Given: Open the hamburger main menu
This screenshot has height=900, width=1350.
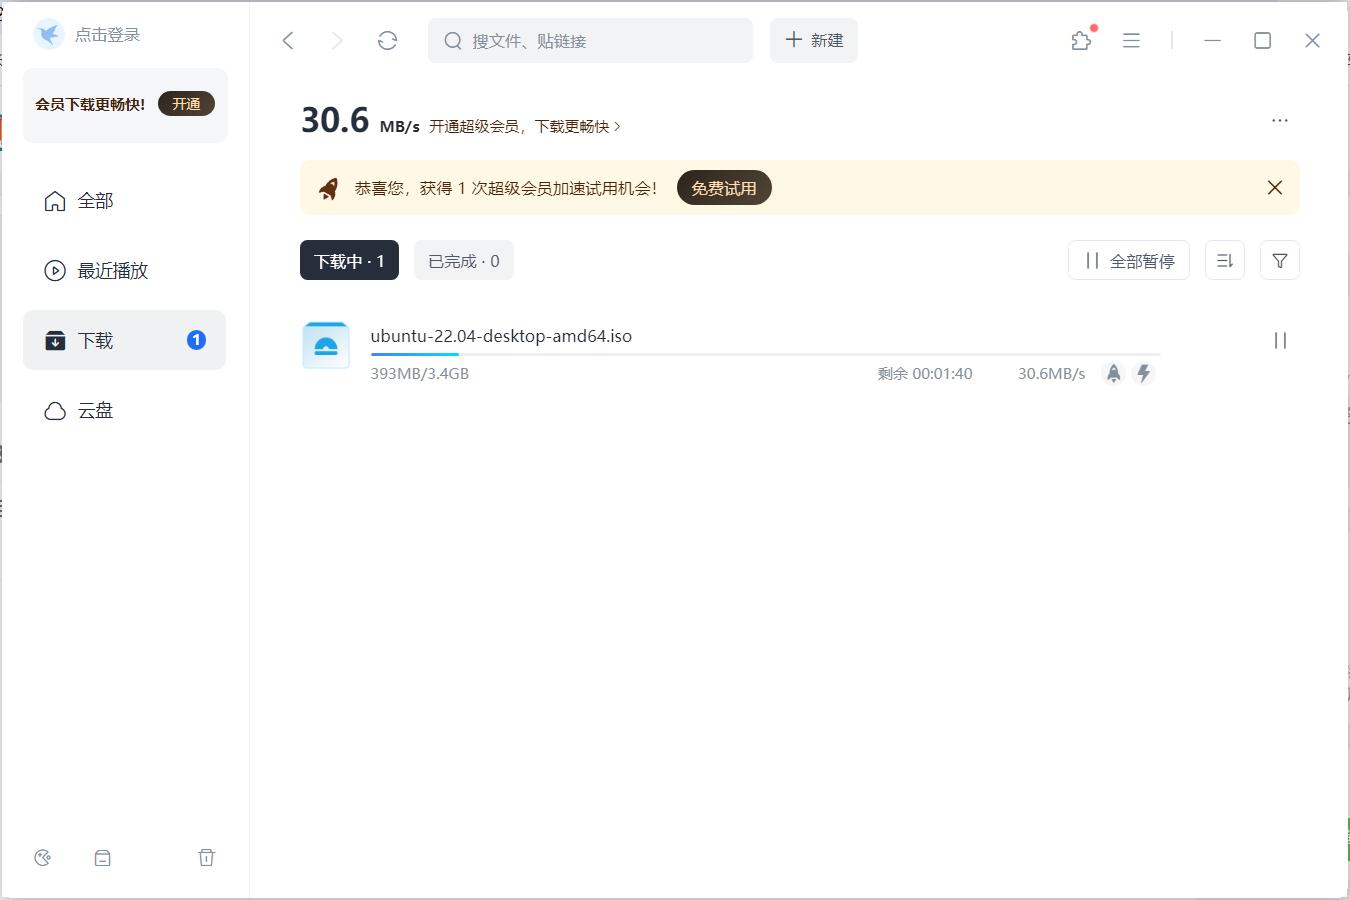Looking at the screenshot, I should click(x=1131, y=41).
